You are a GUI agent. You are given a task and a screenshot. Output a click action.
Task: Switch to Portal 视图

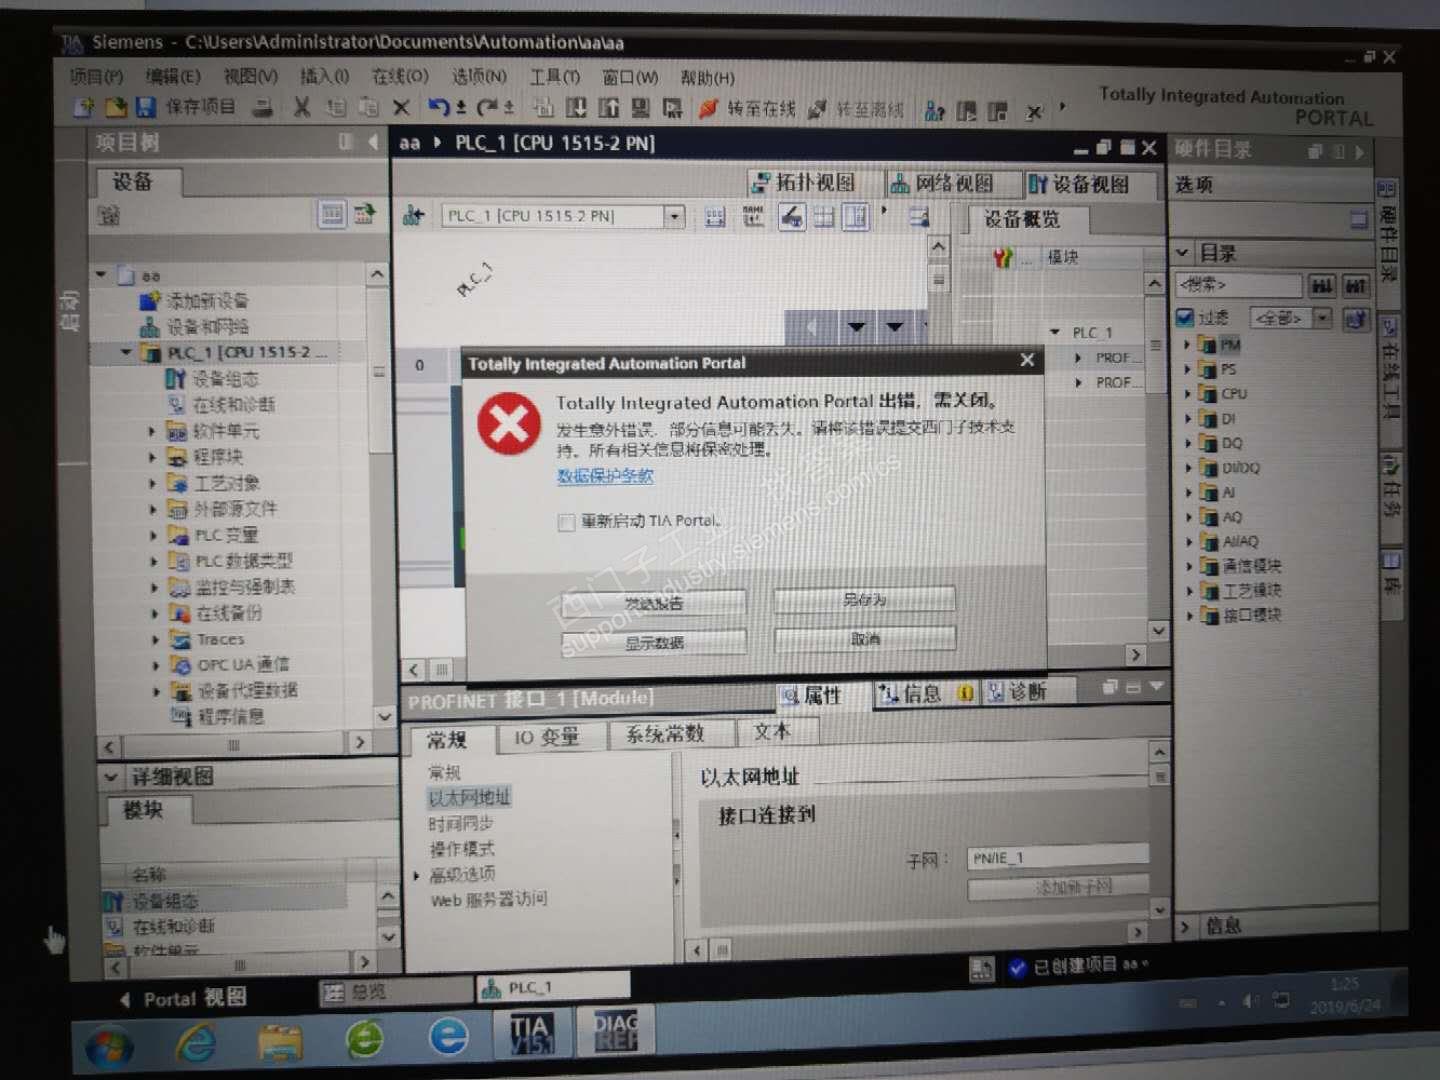click(x=184, y=998)
